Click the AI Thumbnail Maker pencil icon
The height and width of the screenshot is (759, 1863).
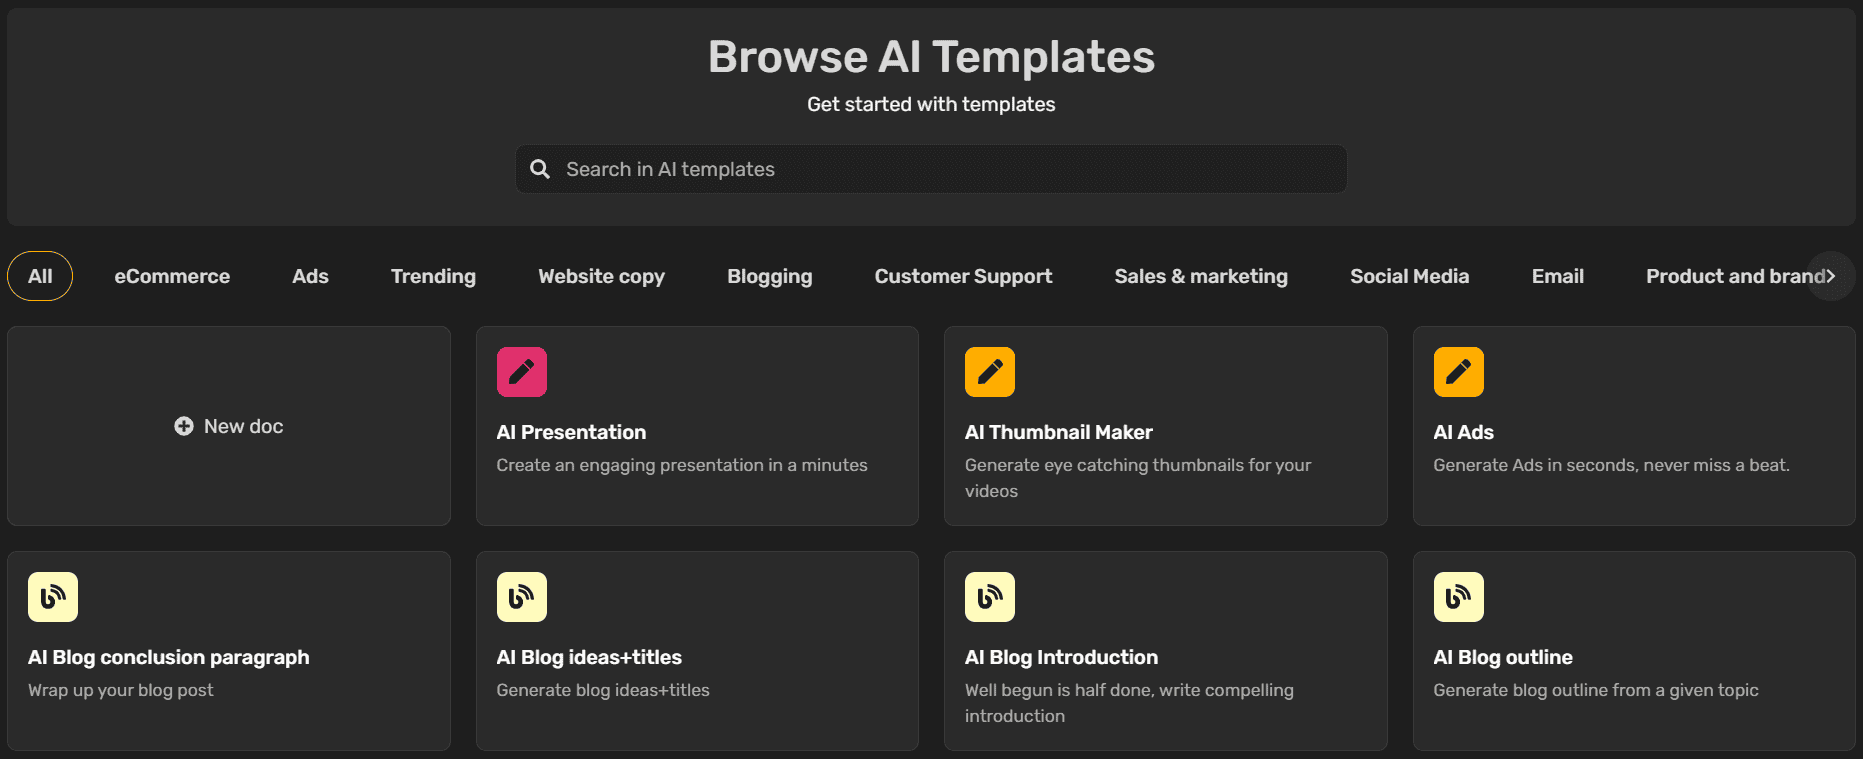(990, 372)
